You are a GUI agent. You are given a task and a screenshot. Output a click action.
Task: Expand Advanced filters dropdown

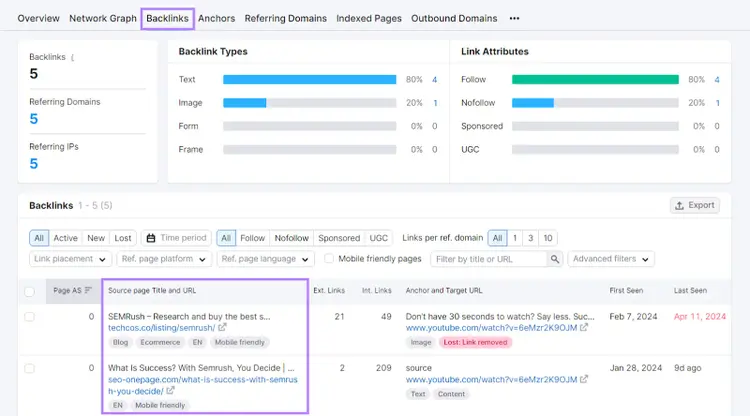(611, 259)
